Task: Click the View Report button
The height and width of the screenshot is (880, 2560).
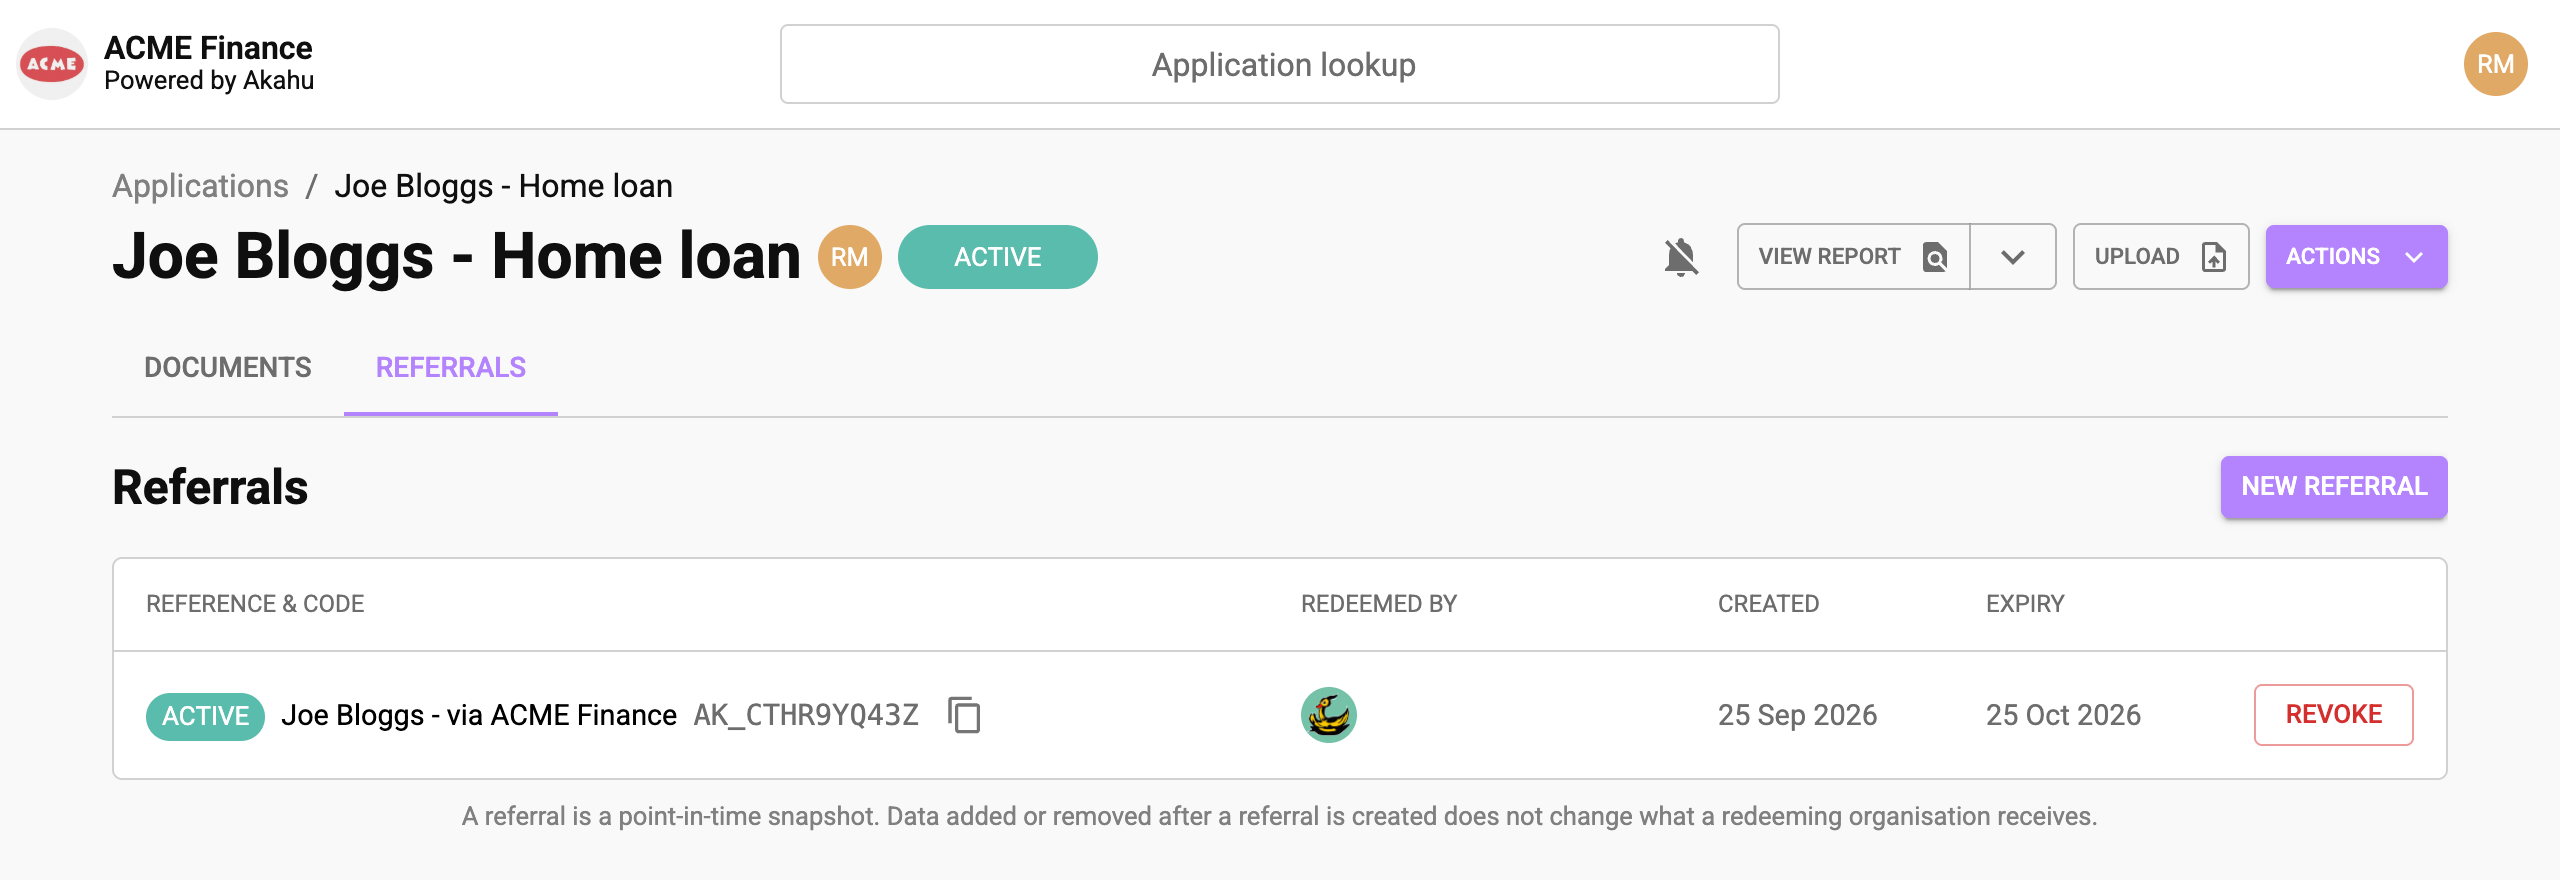Action: point(1853,257)
